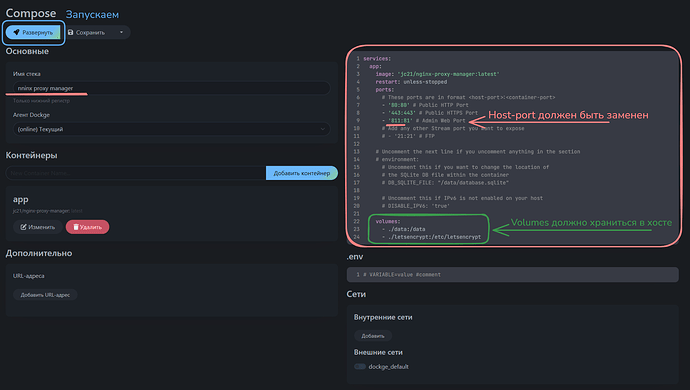Click the image line in the compose YAML
The height and width of the screenshot is (390, 690).
[437, 74]
